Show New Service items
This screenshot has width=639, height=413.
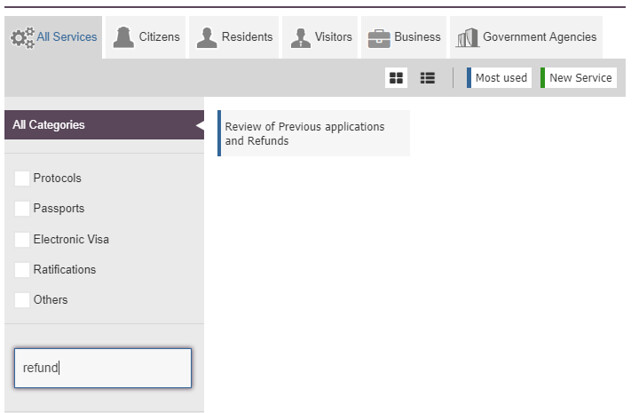click(579, 78)
